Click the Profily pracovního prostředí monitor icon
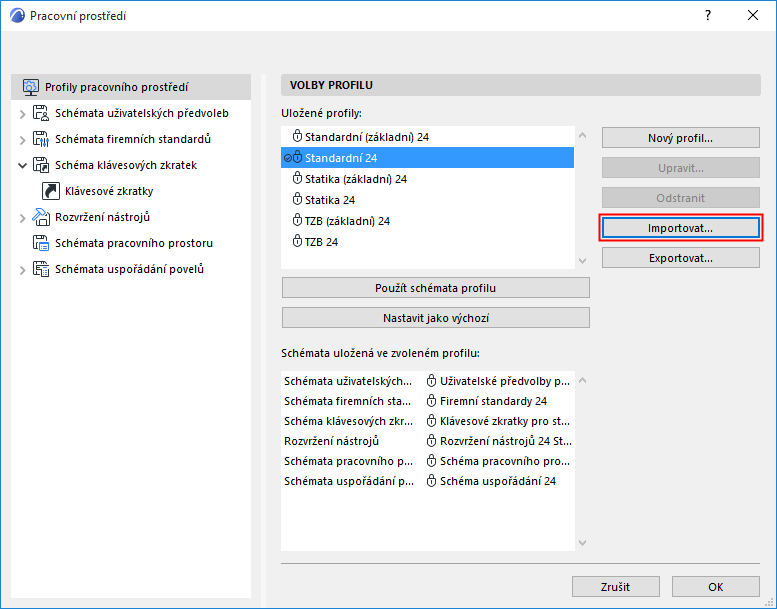The height and width of the screenshot is (609, 777). (31, 87)
